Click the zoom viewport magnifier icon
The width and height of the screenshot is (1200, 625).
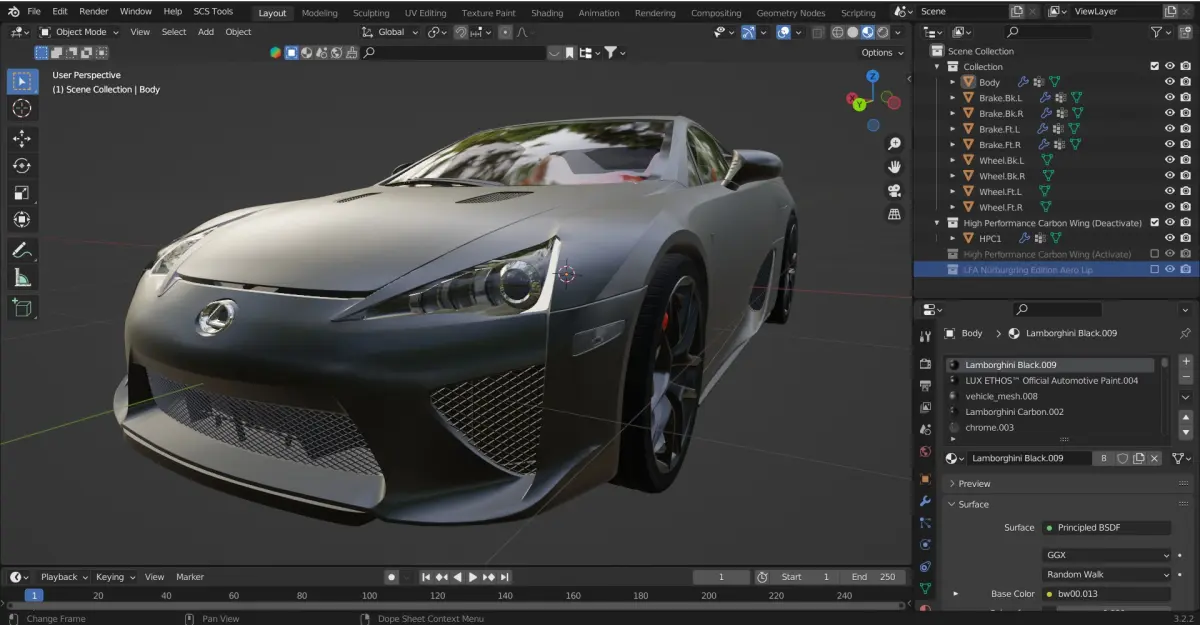(x=895, y=144)
